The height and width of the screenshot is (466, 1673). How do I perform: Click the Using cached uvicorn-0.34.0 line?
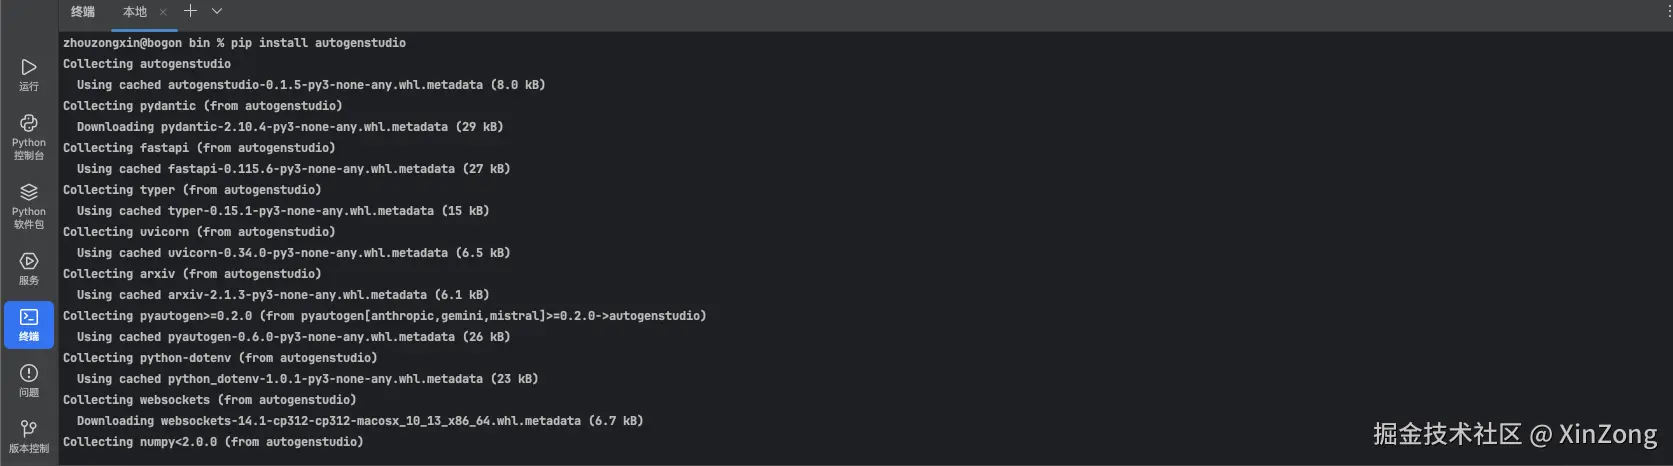click(x=293, y=253)
